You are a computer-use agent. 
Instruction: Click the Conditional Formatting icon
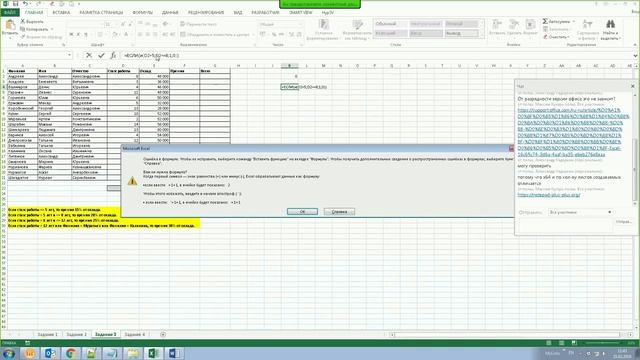(323, 25)
